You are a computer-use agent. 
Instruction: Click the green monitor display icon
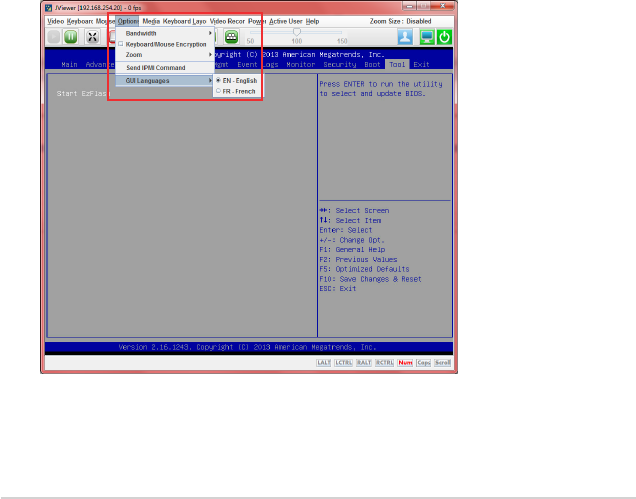(x=427, y=37)
